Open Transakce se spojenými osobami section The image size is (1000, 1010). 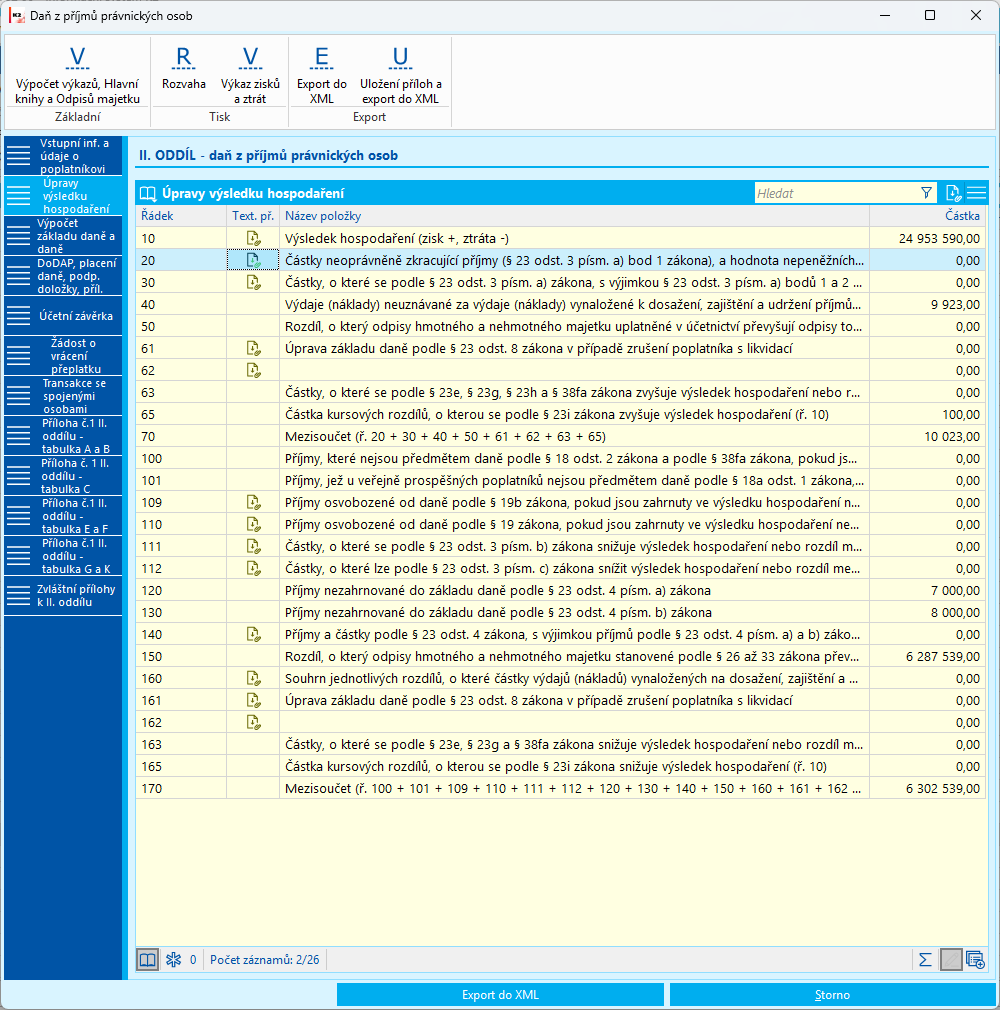[x=63, y=395]
